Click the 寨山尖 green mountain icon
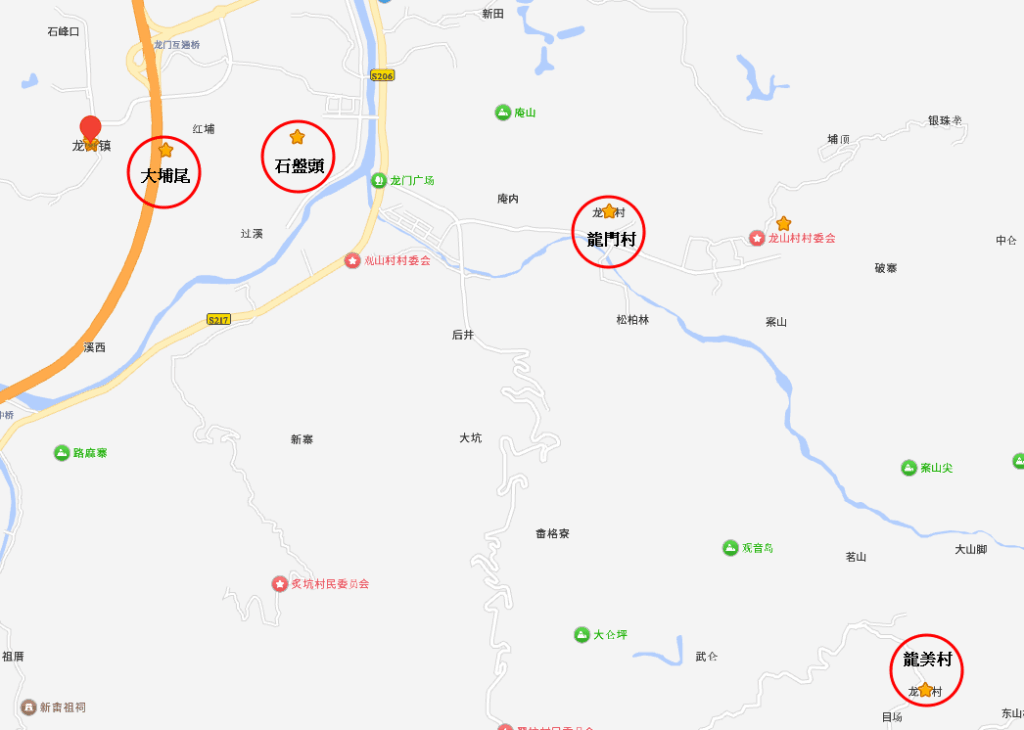The image size is (1024, 730). pos(908,468)
